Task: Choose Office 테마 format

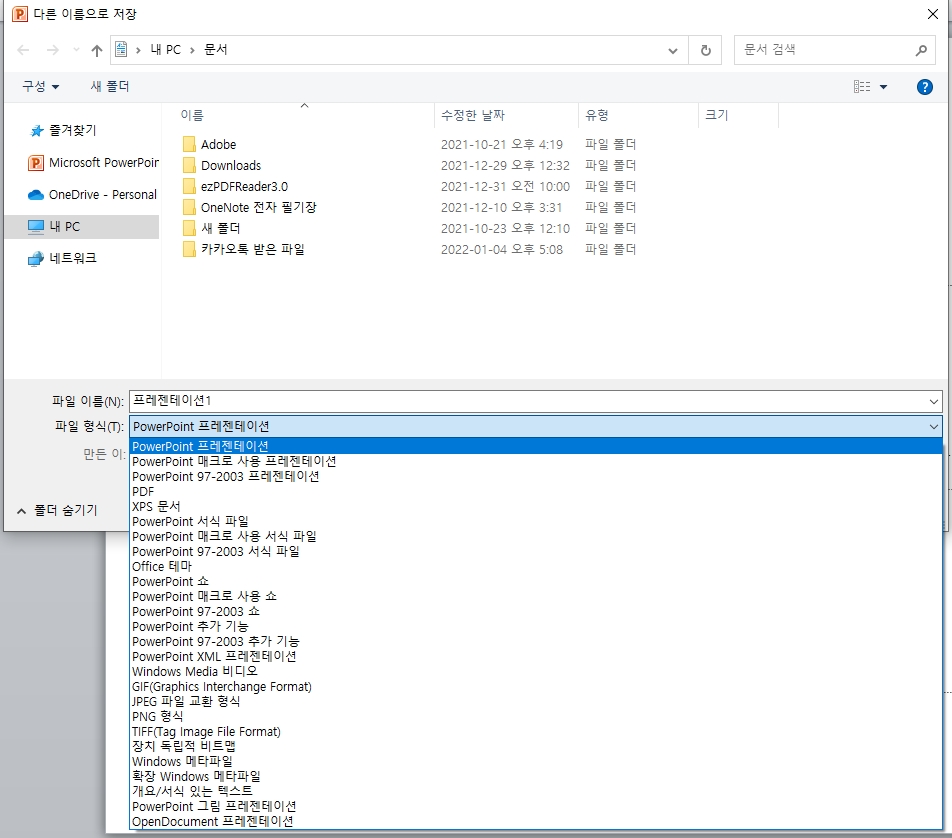Action: [x=536, y=567]
